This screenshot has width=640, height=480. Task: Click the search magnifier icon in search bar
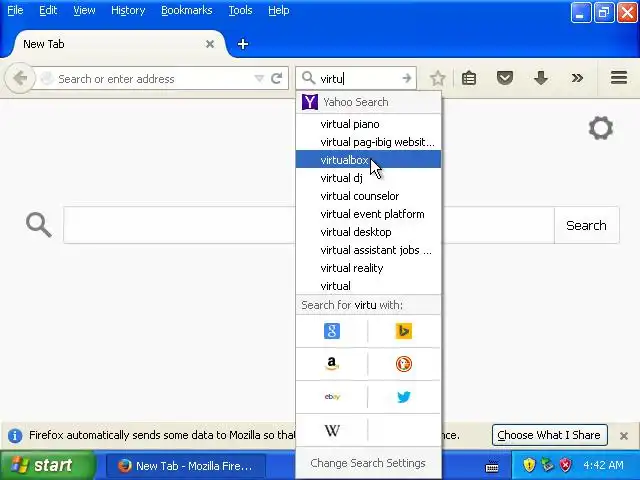309,78
